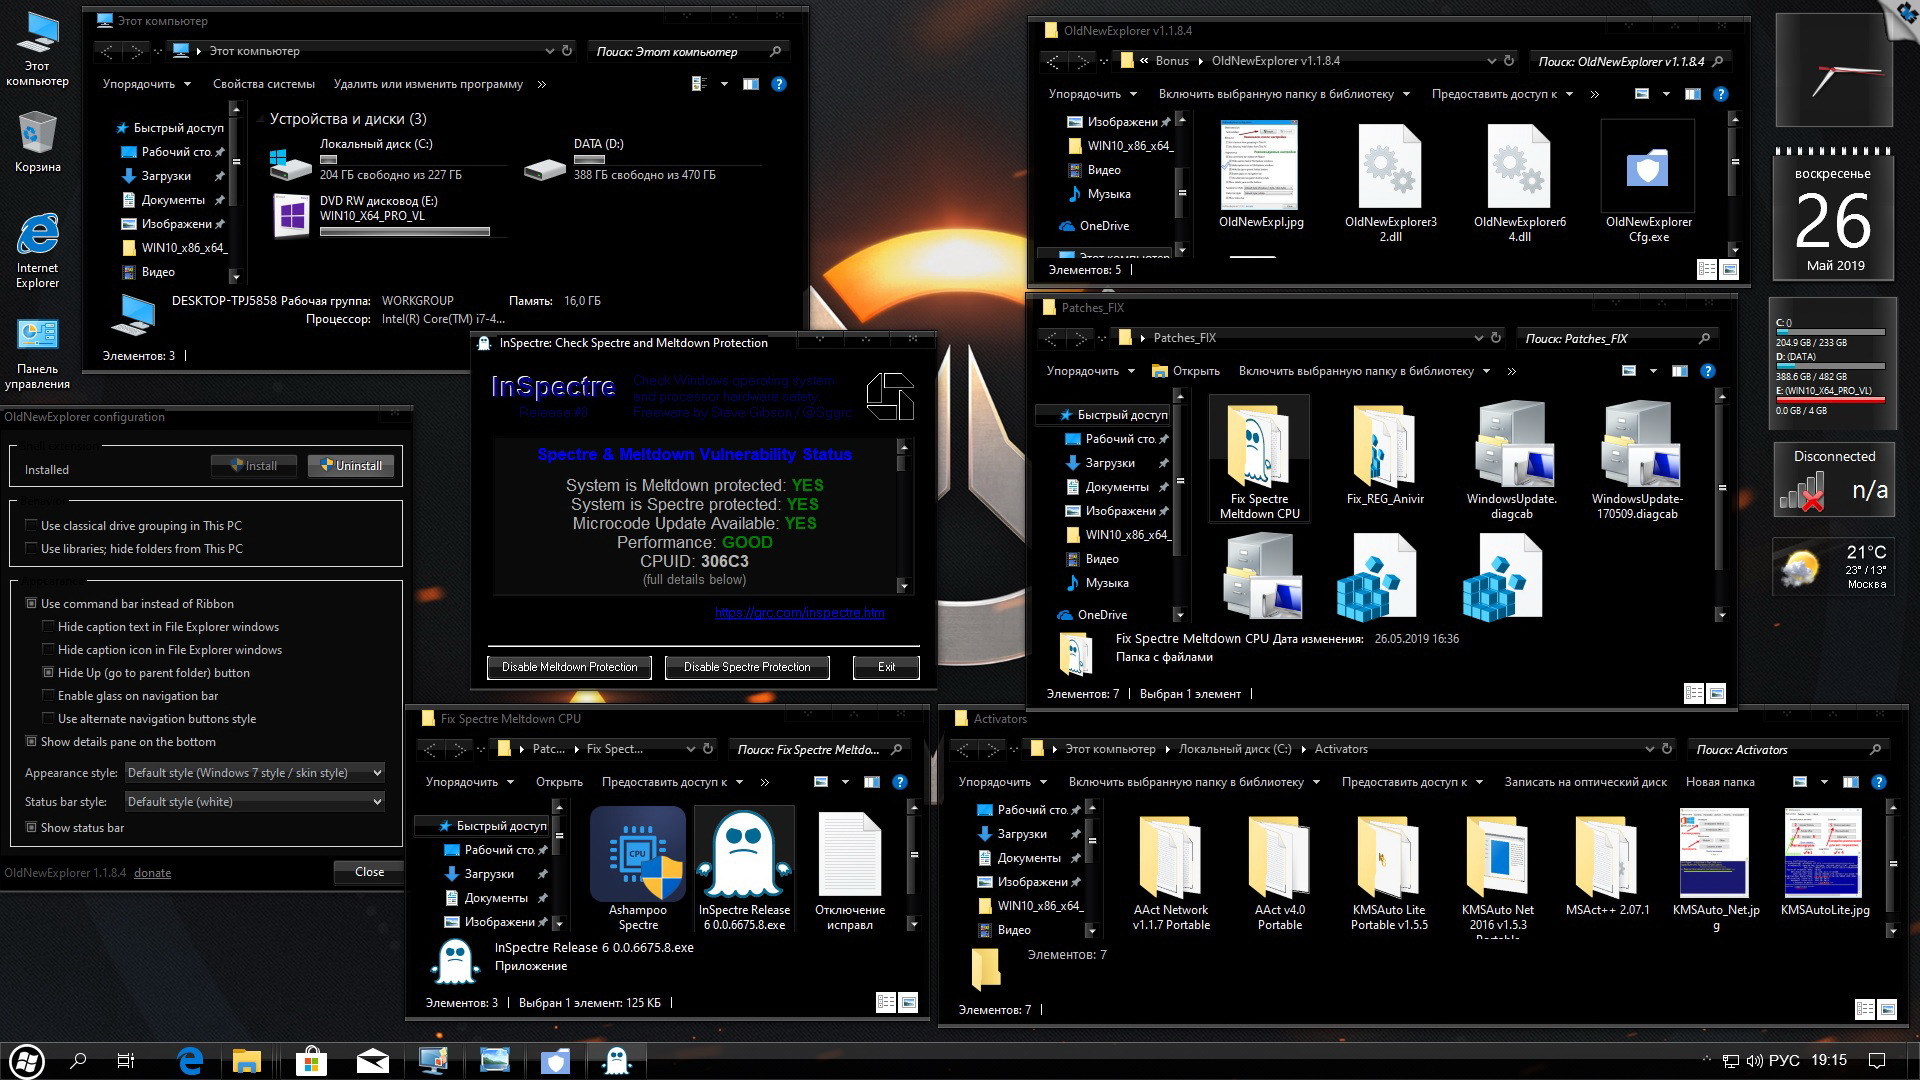Open File Explorer from taskbar
The image size is (1920, 1080).
click(x=246, y=1060)
